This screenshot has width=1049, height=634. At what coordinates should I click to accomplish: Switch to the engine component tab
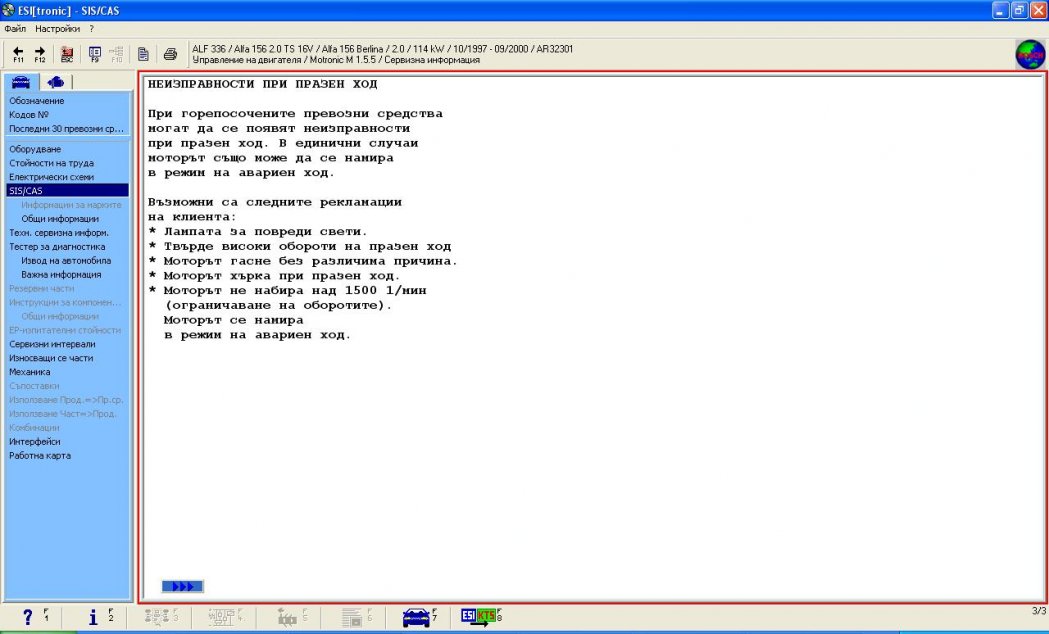(56, 82)
